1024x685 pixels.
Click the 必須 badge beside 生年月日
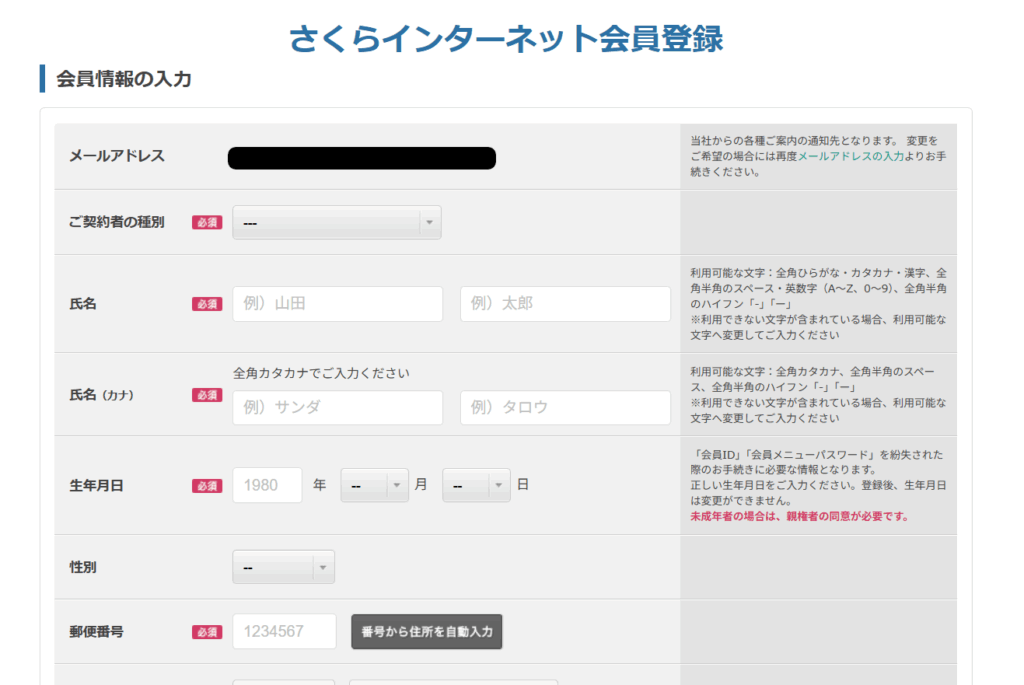pos(207,485)
